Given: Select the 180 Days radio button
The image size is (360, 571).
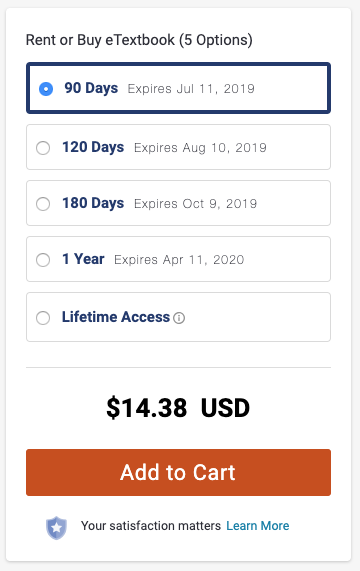Looking at the screenshot, I should [43, 204].
